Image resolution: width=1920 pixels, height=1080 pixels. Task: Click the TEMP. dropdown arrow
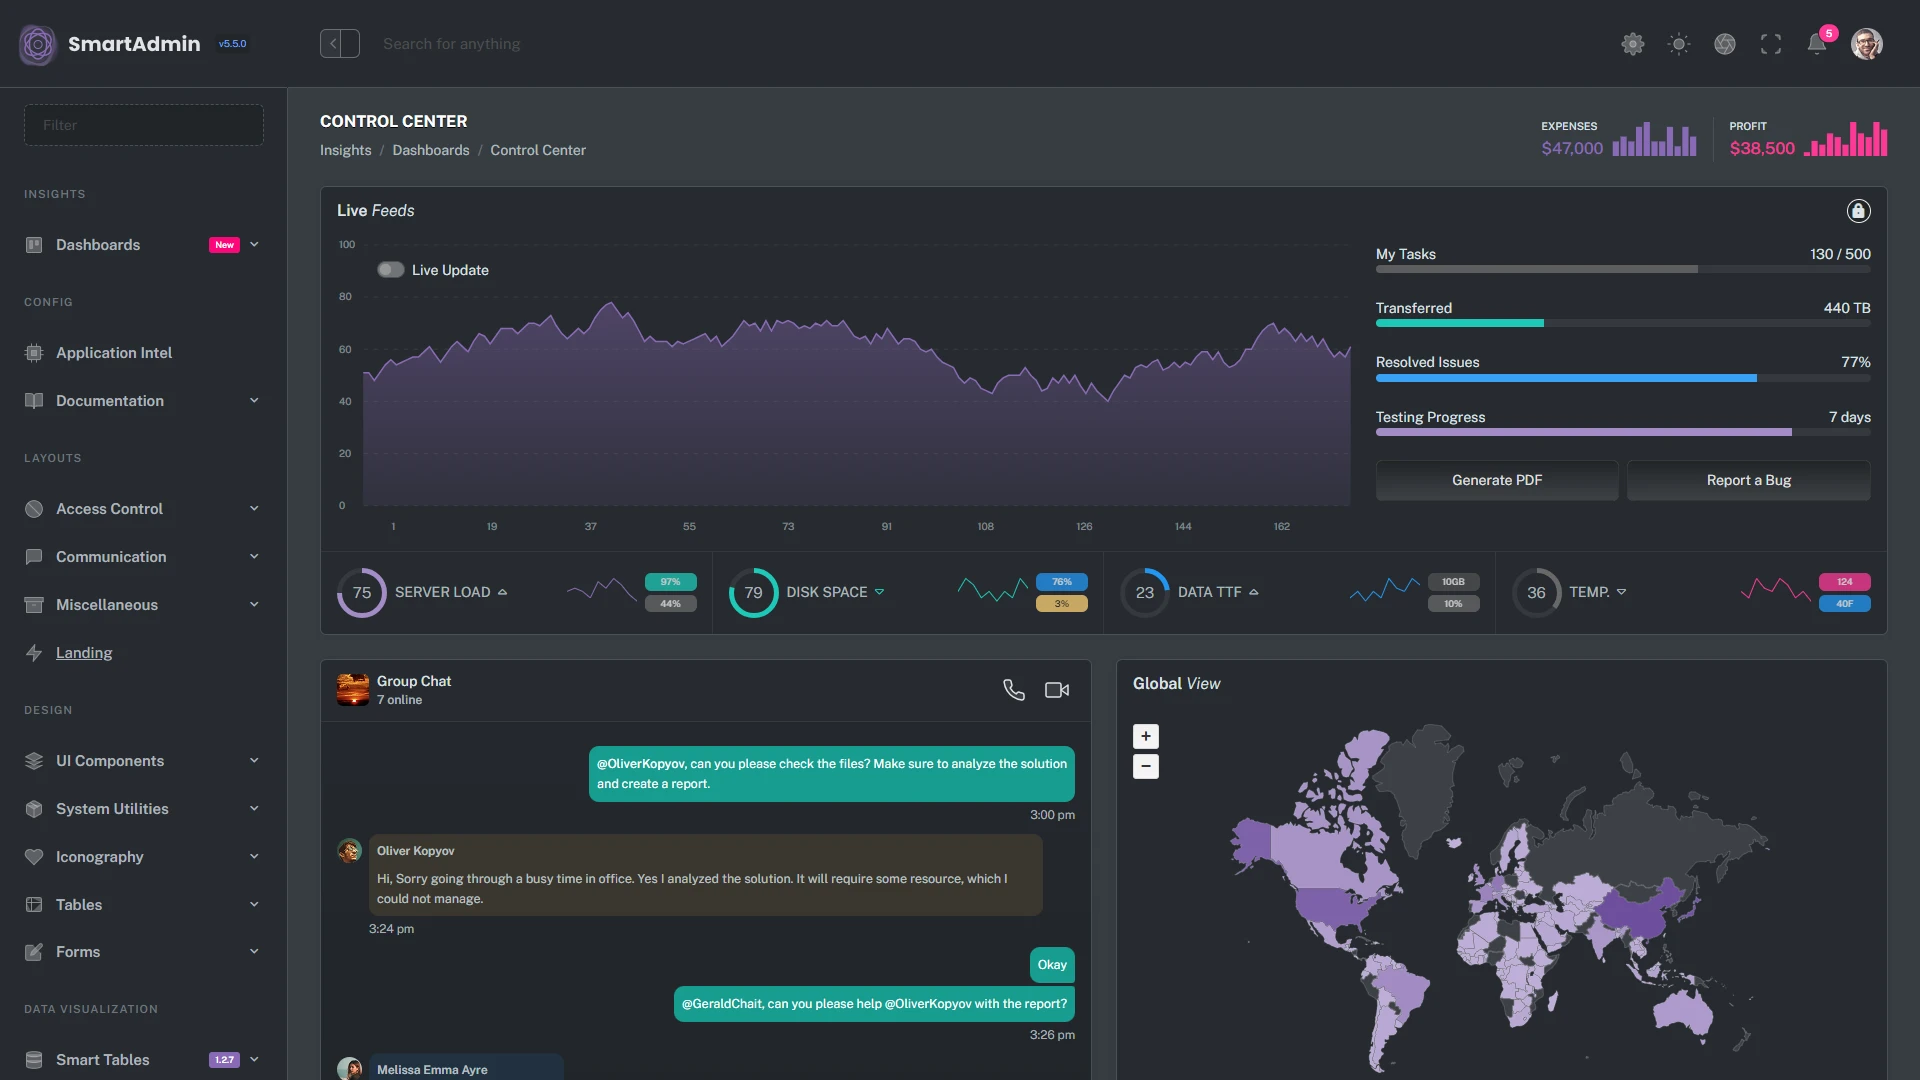pyautogui.click(x=1621, y=593)
